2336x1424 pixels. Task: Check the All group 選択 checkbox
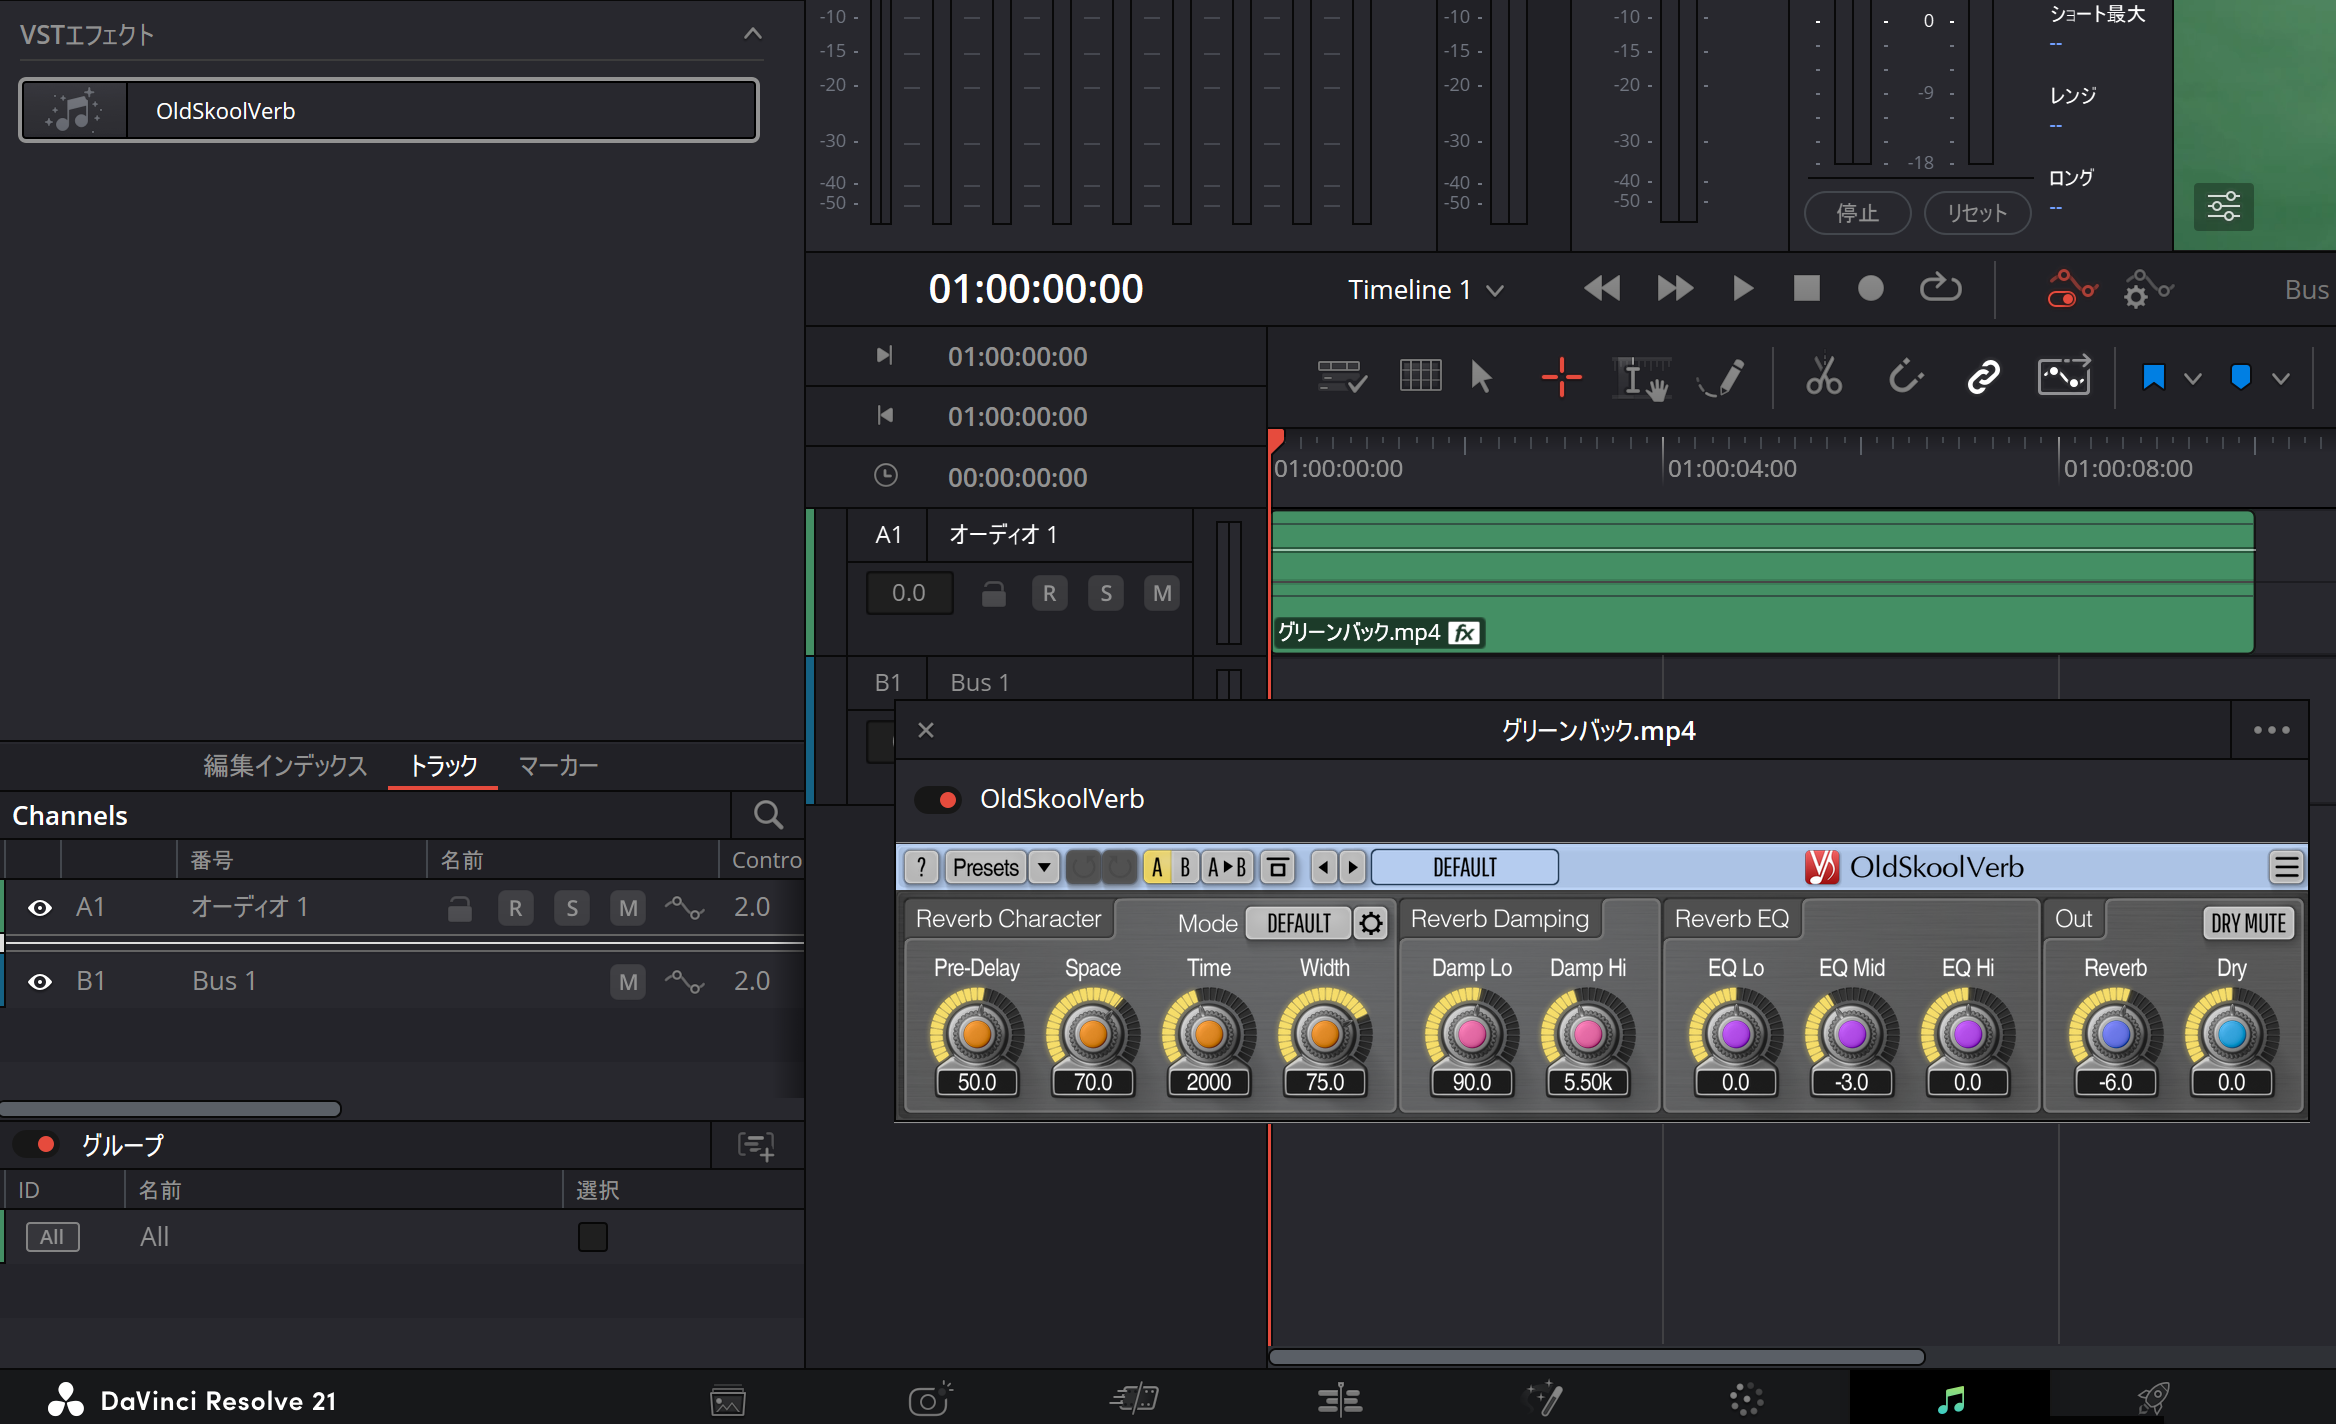[593, 1237]
